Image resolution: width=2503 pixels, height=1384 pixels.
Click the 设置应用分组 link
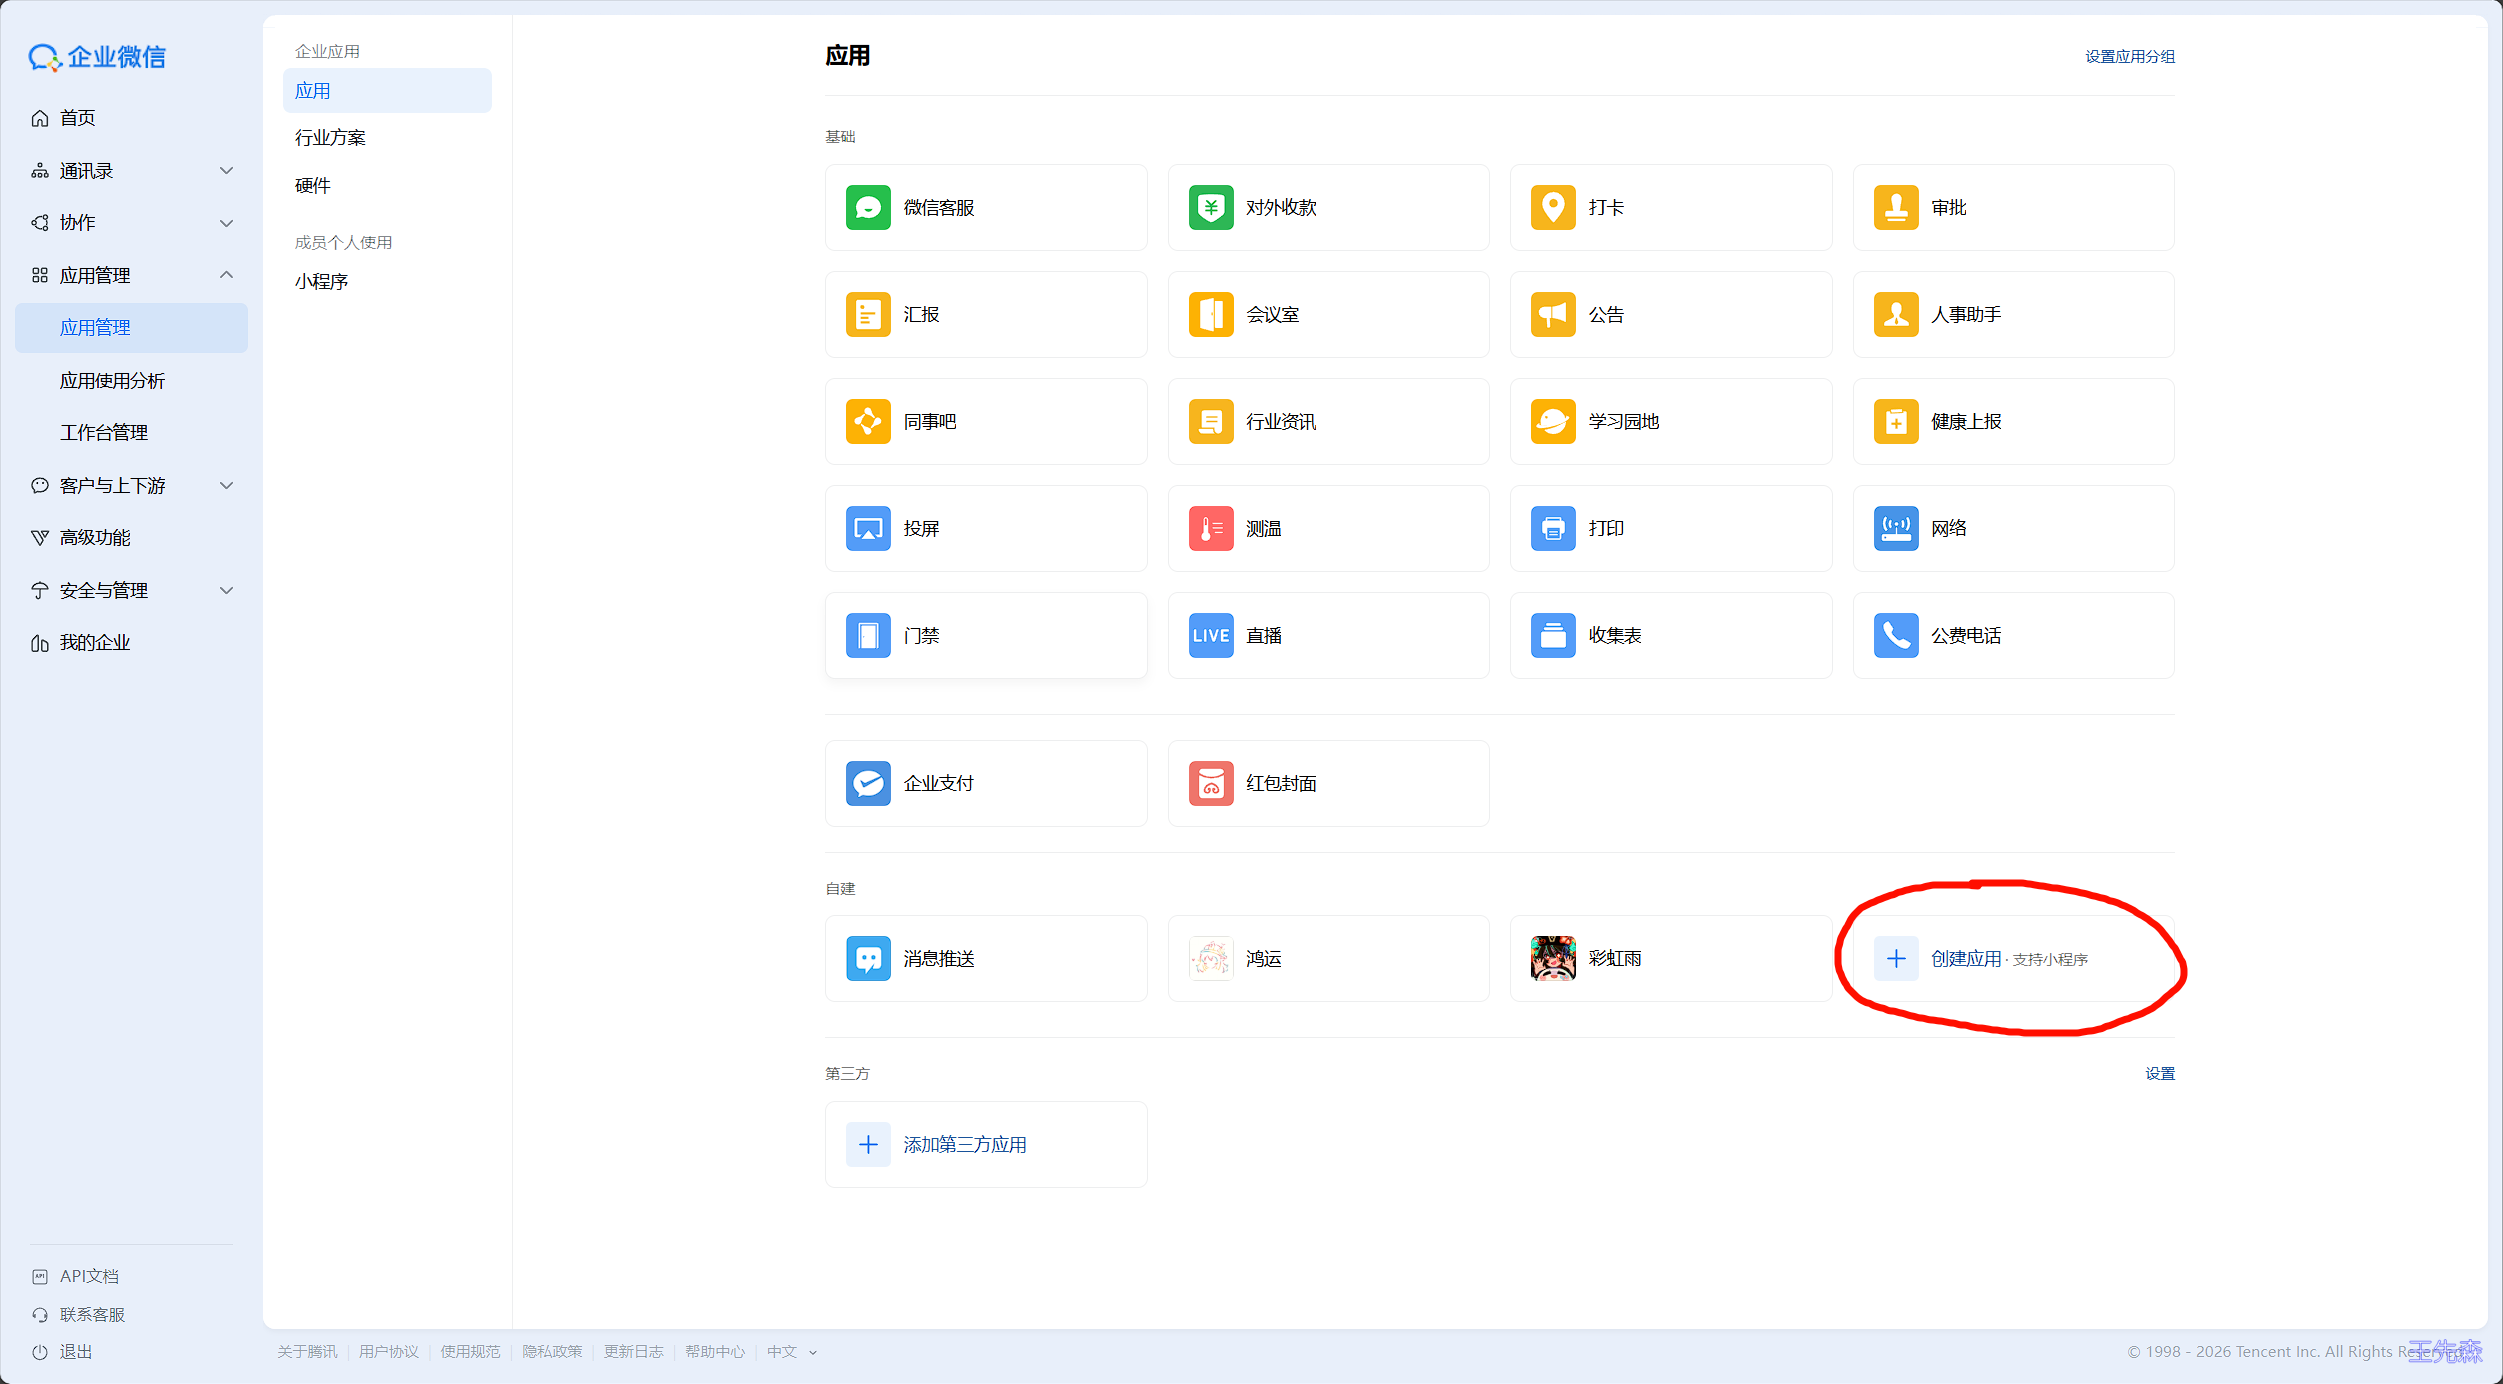[2129, 57]
